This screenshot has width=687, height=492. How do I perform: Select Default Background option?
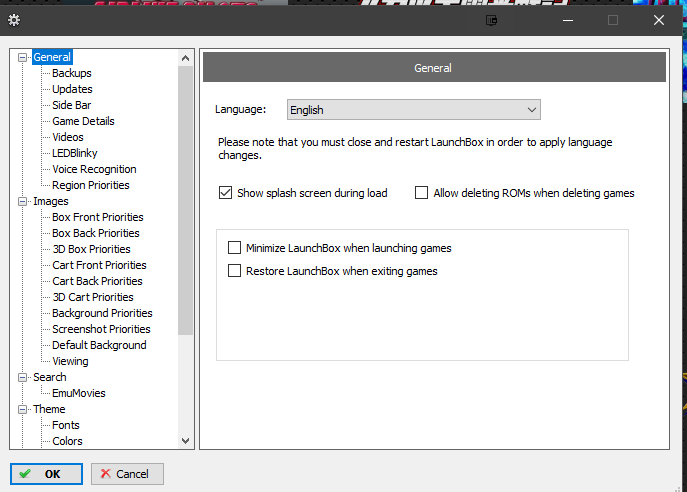coord(99,345)
